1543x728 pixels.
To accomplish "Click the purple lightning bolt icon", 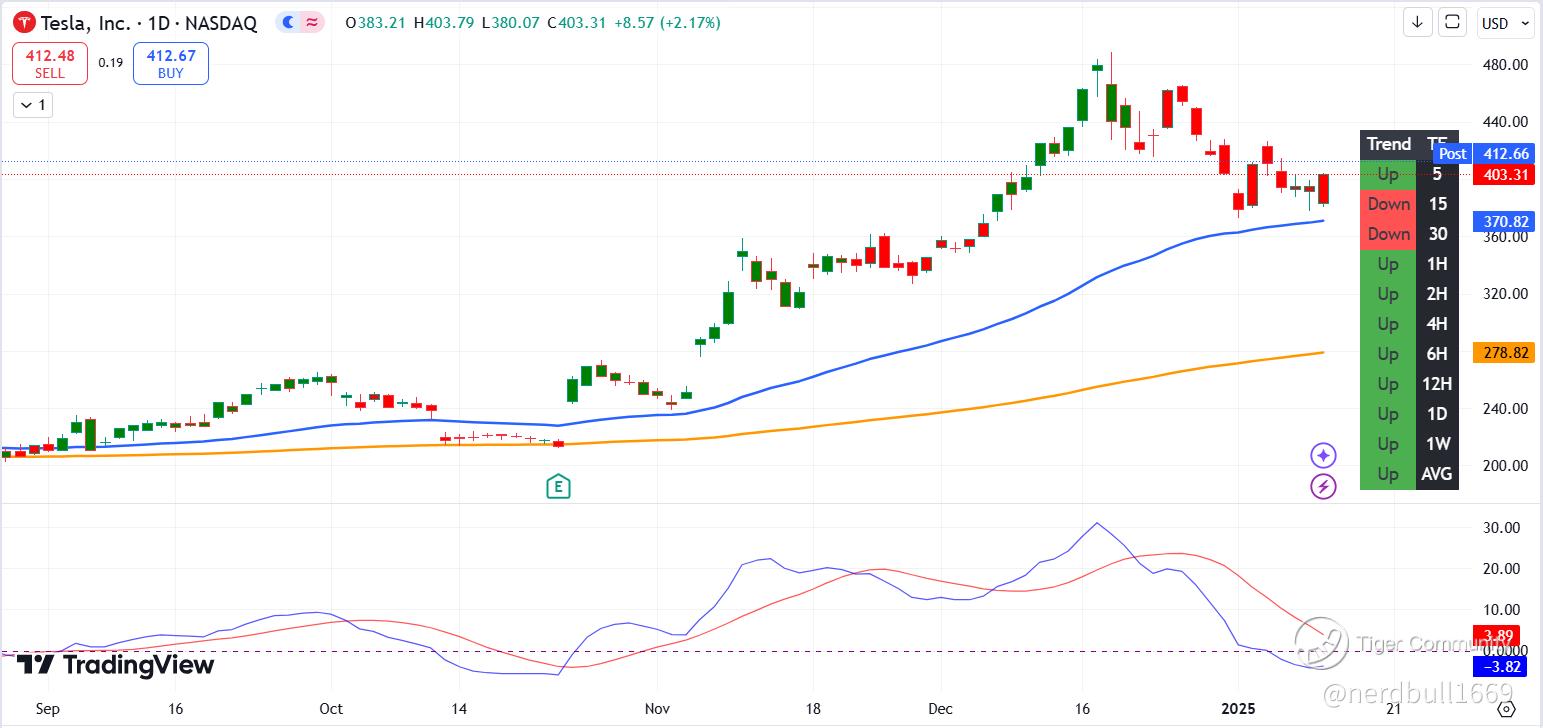I will pyautogui.click(x=1323, y=487).
